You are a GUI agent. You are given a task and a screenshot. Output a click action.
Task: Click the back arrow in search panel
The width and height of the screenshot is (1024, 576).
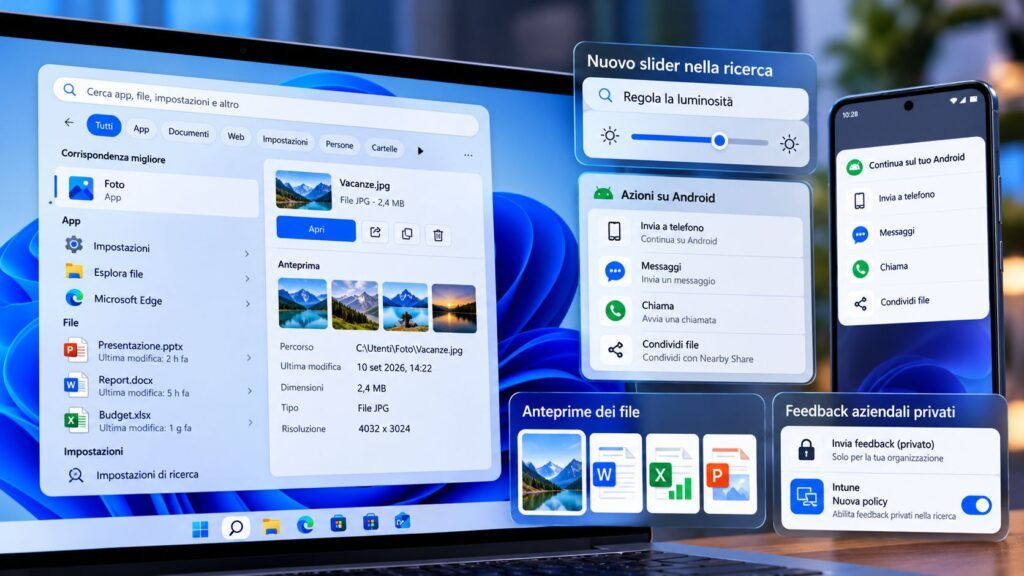click(x=69, y=122)
